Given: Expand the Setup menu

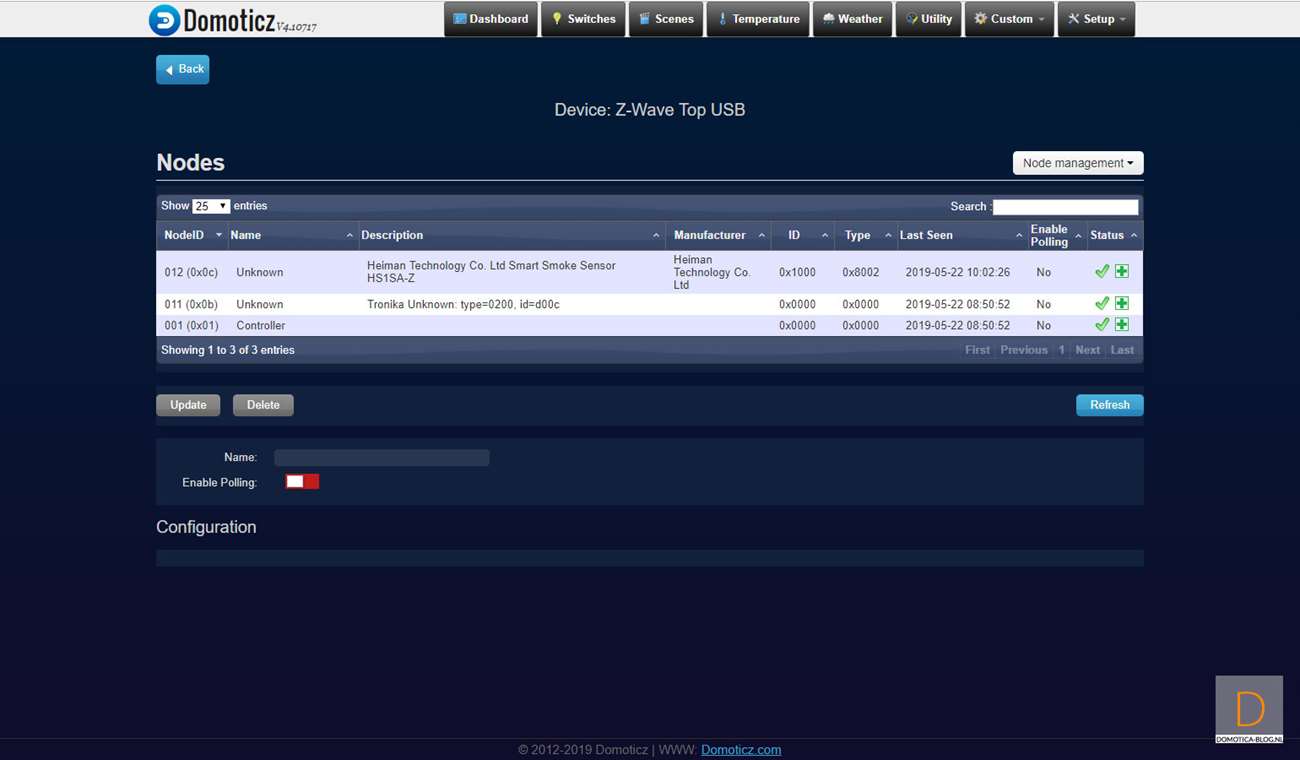Looking at the screenshot, I should click(1096, 19).
